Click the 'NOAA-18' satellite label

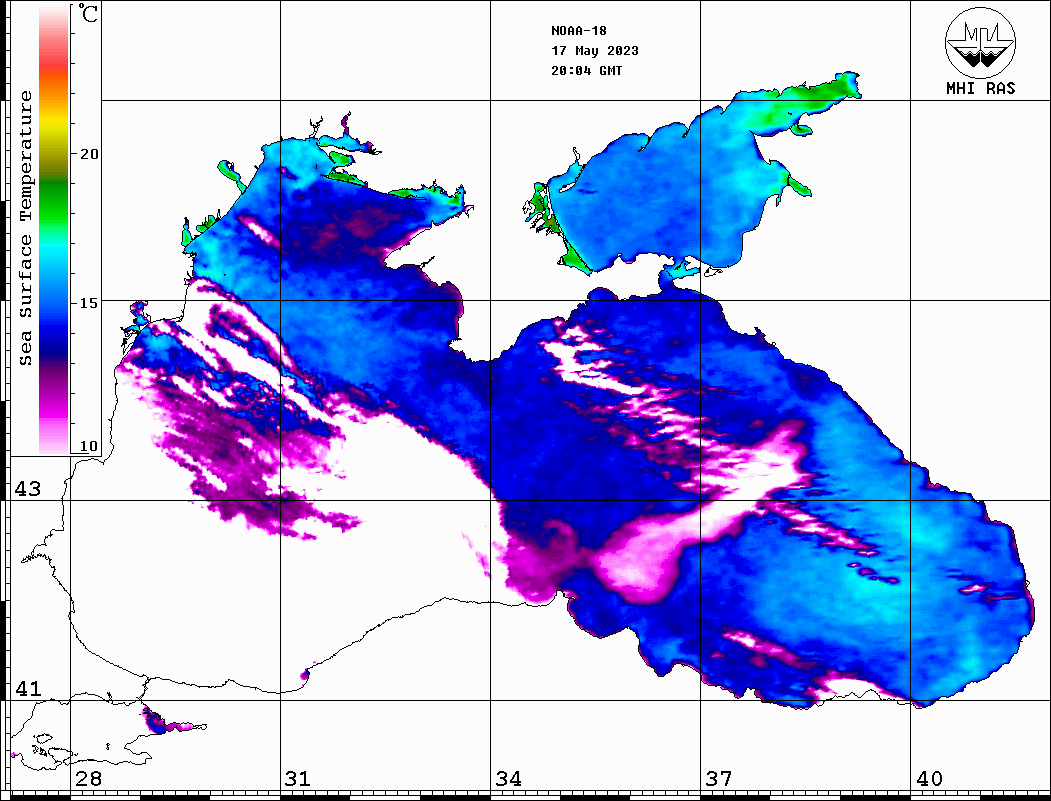579,31
